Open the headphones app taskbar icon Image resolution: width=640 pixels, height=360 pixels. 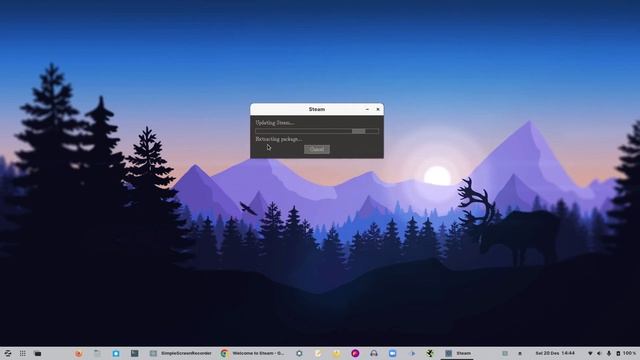click(x=373, y=353)
